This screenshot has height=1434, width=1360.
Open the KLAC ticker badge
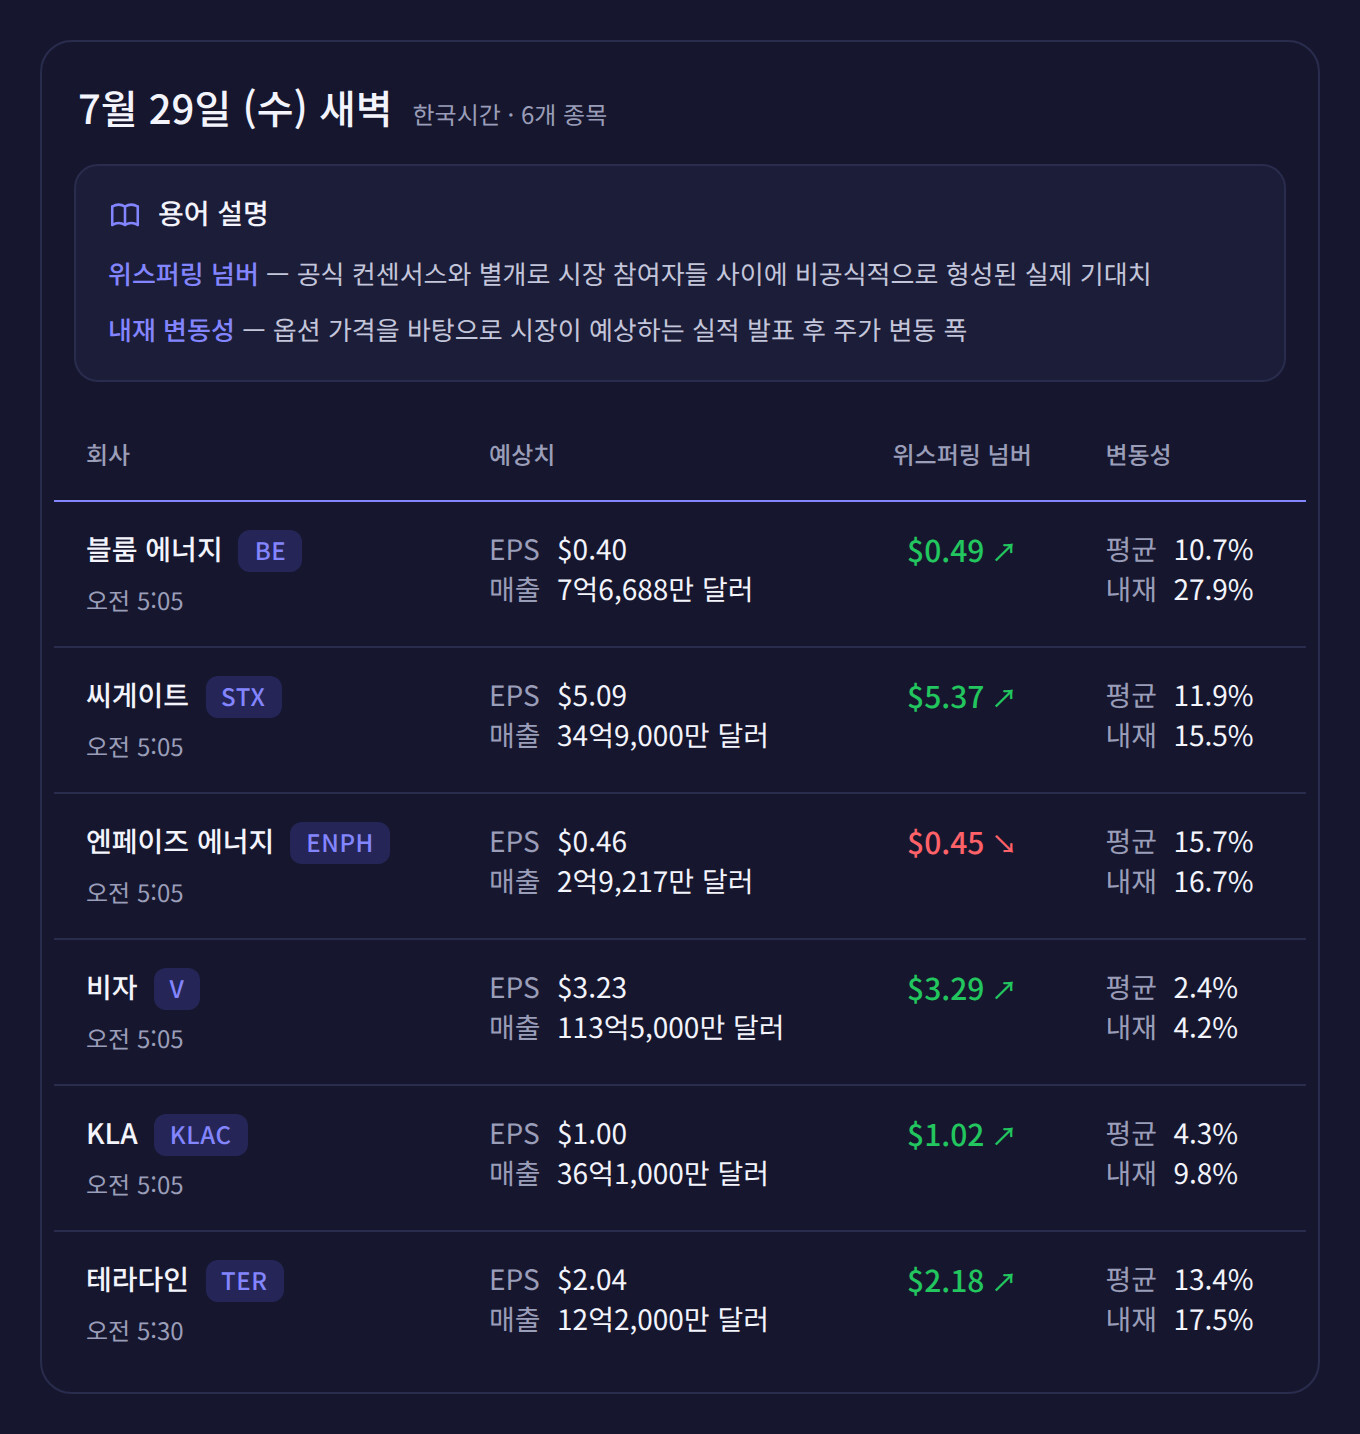click(x=201, y=1135)
